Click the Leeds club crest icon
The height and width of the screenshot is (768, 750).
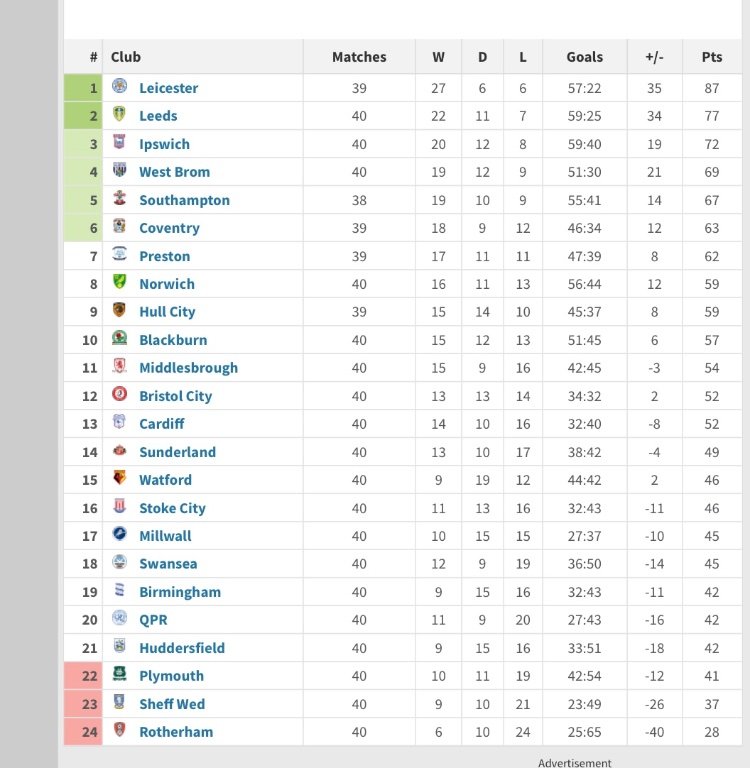[x=120, y=115]
